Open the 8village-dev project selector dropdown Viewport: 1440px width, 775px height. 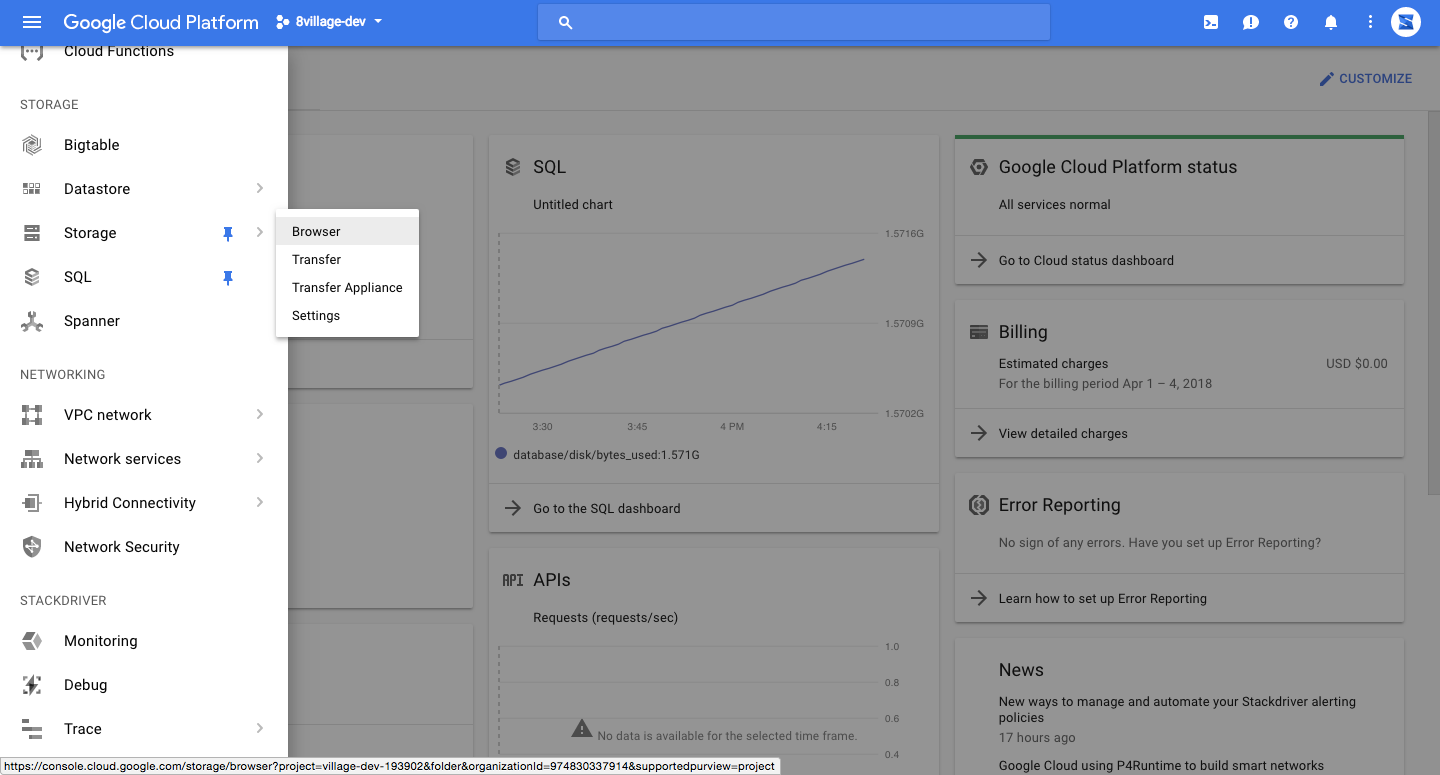click(x=329, y=22)
